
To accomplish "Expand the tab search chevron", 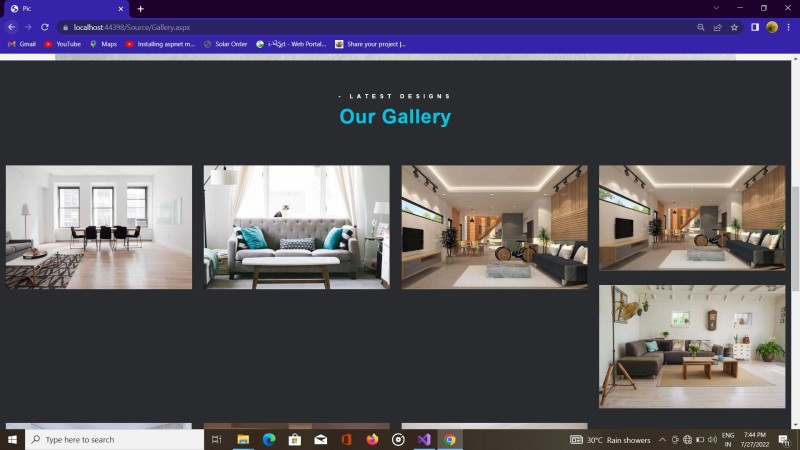I will coord(716,8).
